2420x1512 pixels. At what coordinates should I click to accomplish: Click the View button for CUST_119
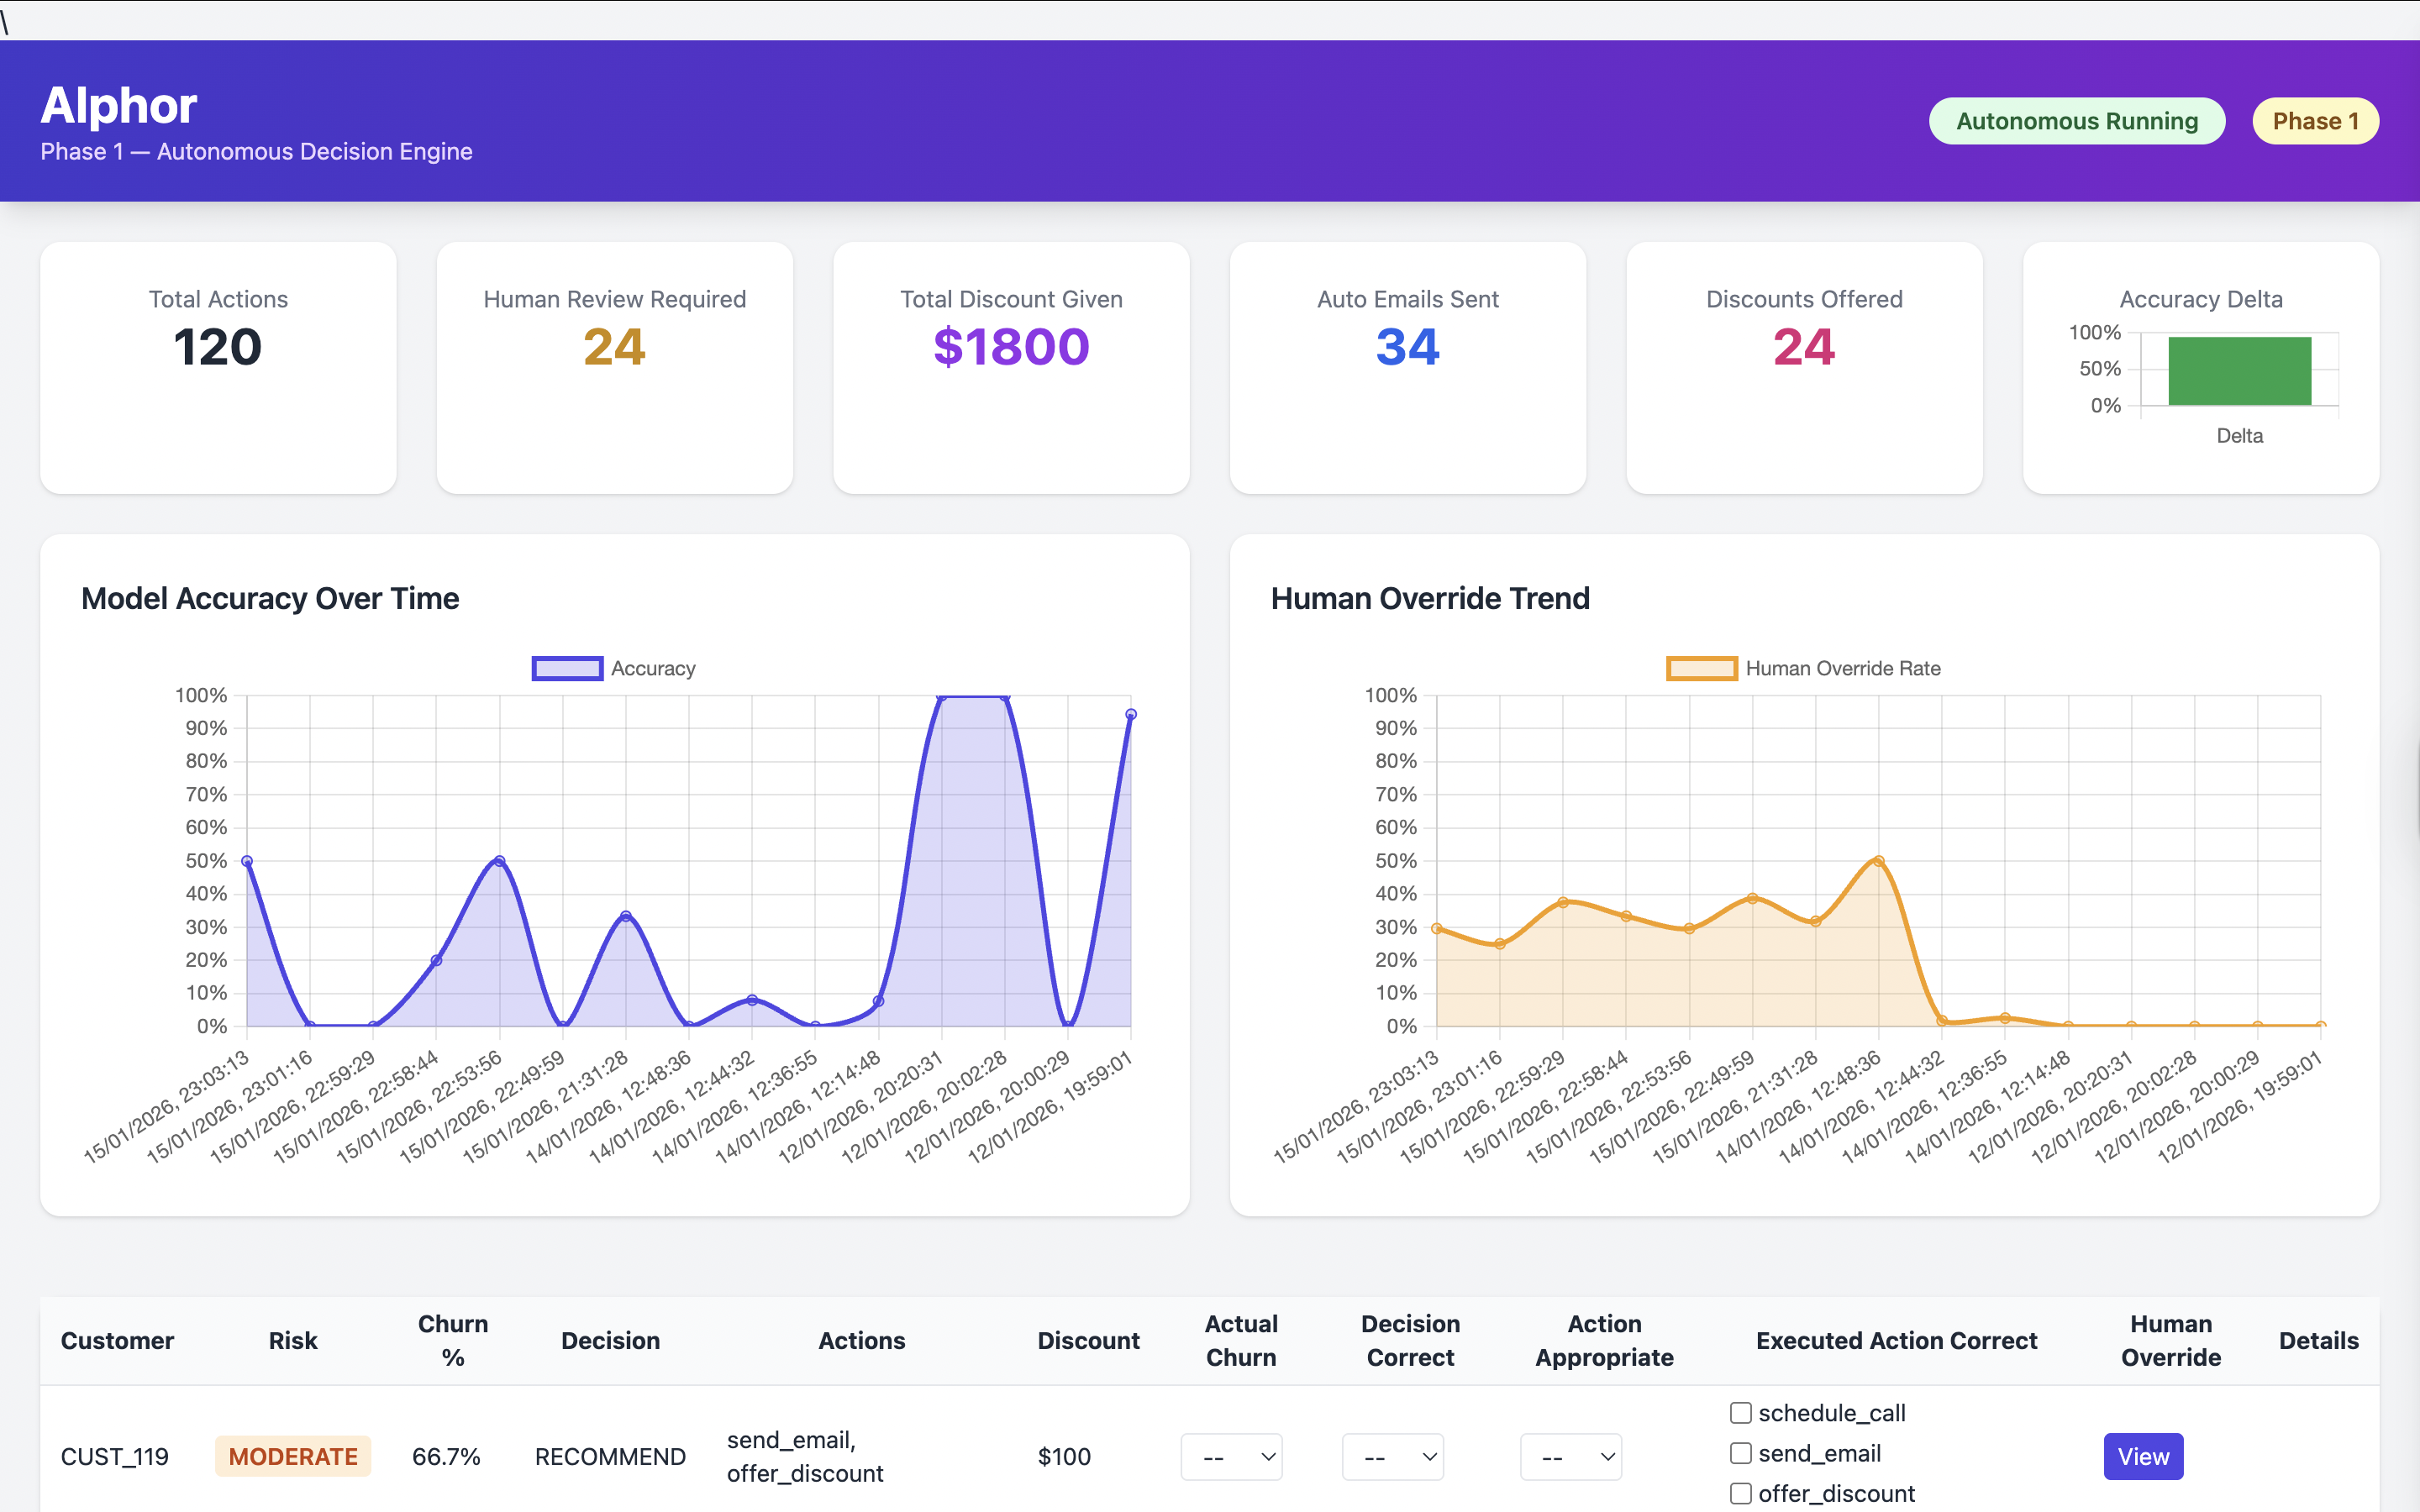pos(2143,1457)
